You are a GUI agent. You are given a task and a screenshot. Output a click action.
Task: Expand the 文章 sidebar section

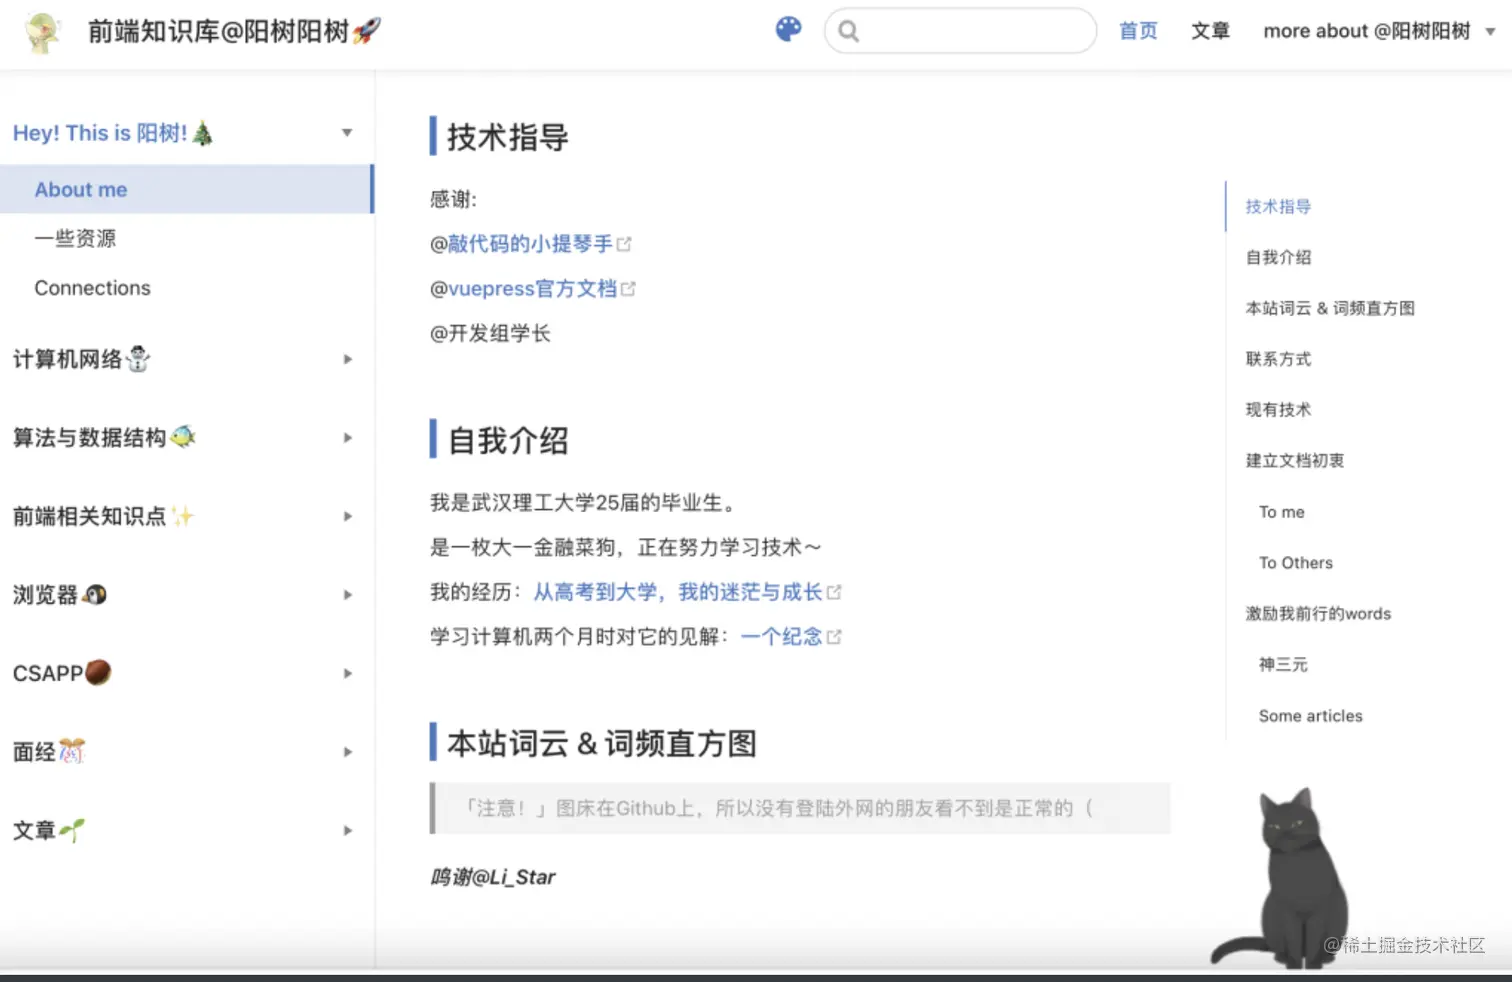[x=347, y=830]
